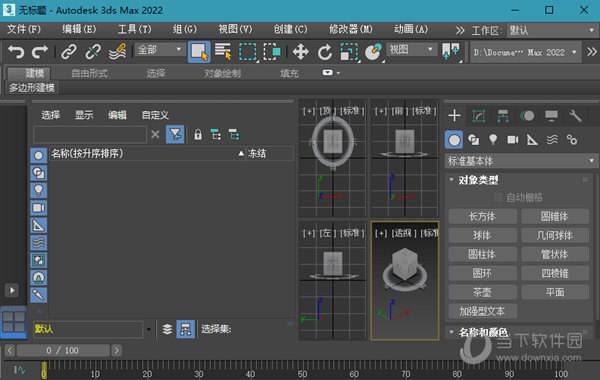This screenshot has height=380, width=600.
Task: Toggle helpers display filter in Scene Explorer
Action: click(x=39, y=225)
